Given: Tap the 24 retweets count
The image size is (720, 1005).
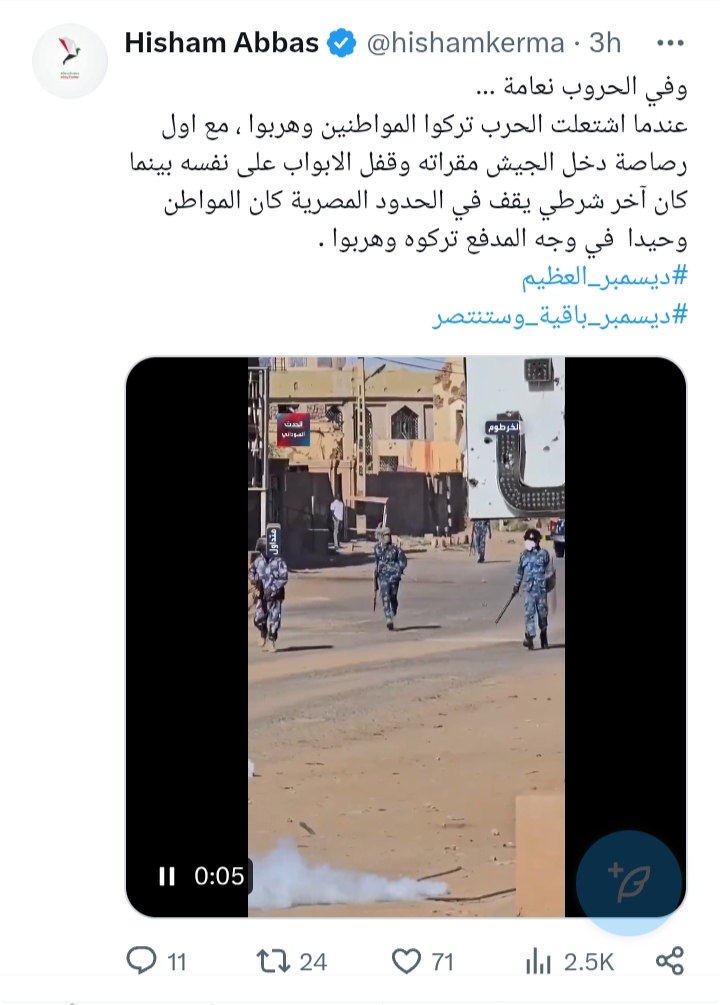Looking at the screenshot, I should point(313,962).
